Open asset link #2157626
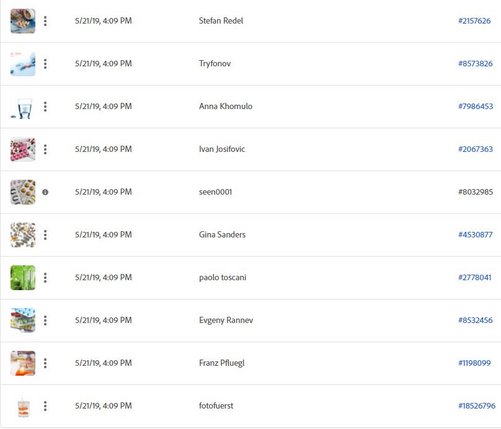Screen dimensions: 501x429 (474, 21)
